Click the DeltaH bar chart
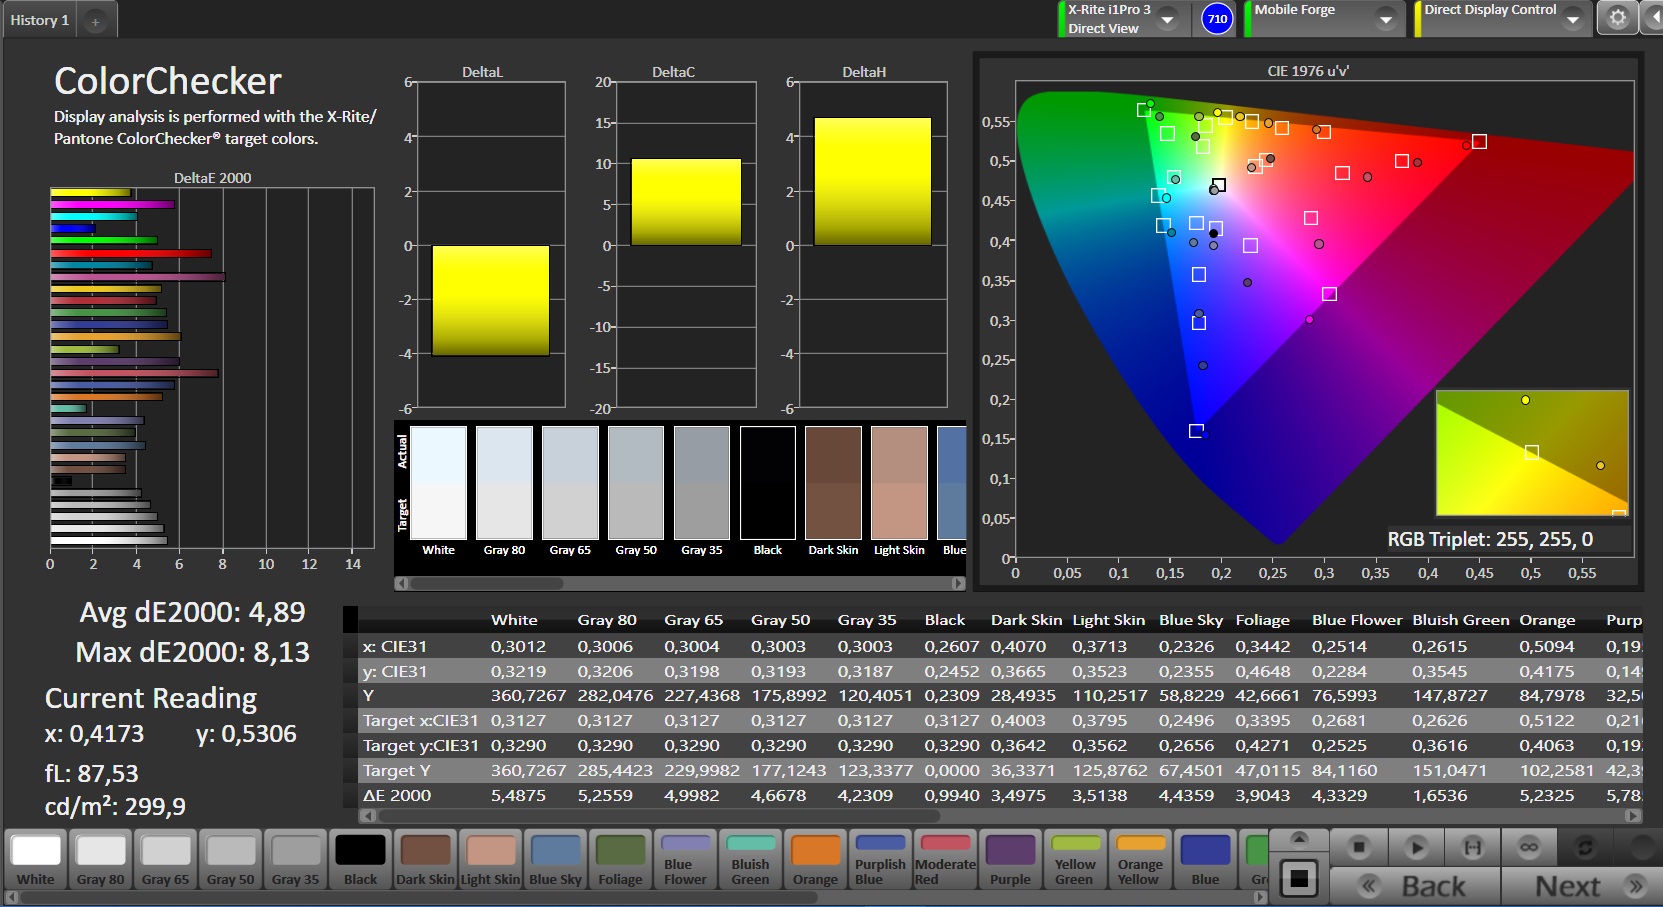 coord(873,245)
